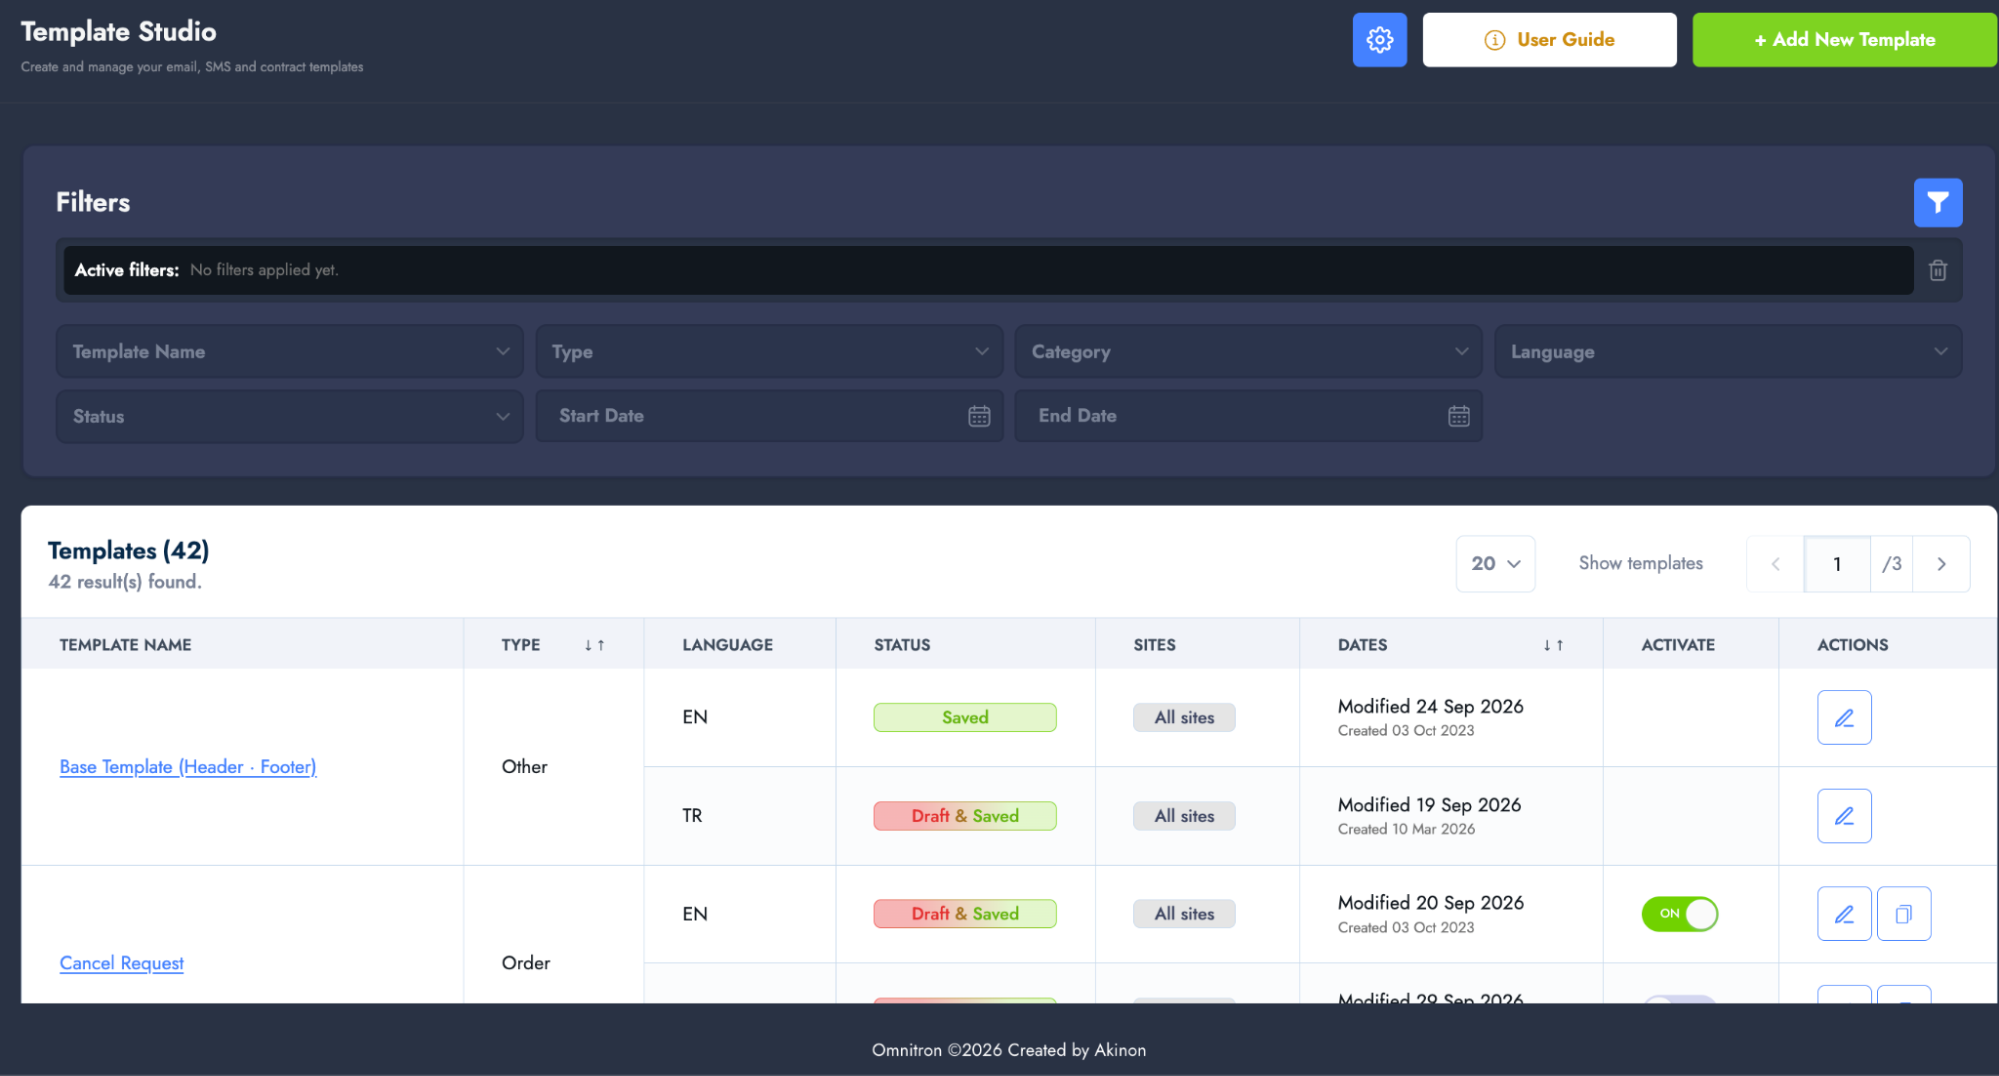Expand the Type filter dropdown
This screenshot has height=1076, width=1999.
[768, 351]
